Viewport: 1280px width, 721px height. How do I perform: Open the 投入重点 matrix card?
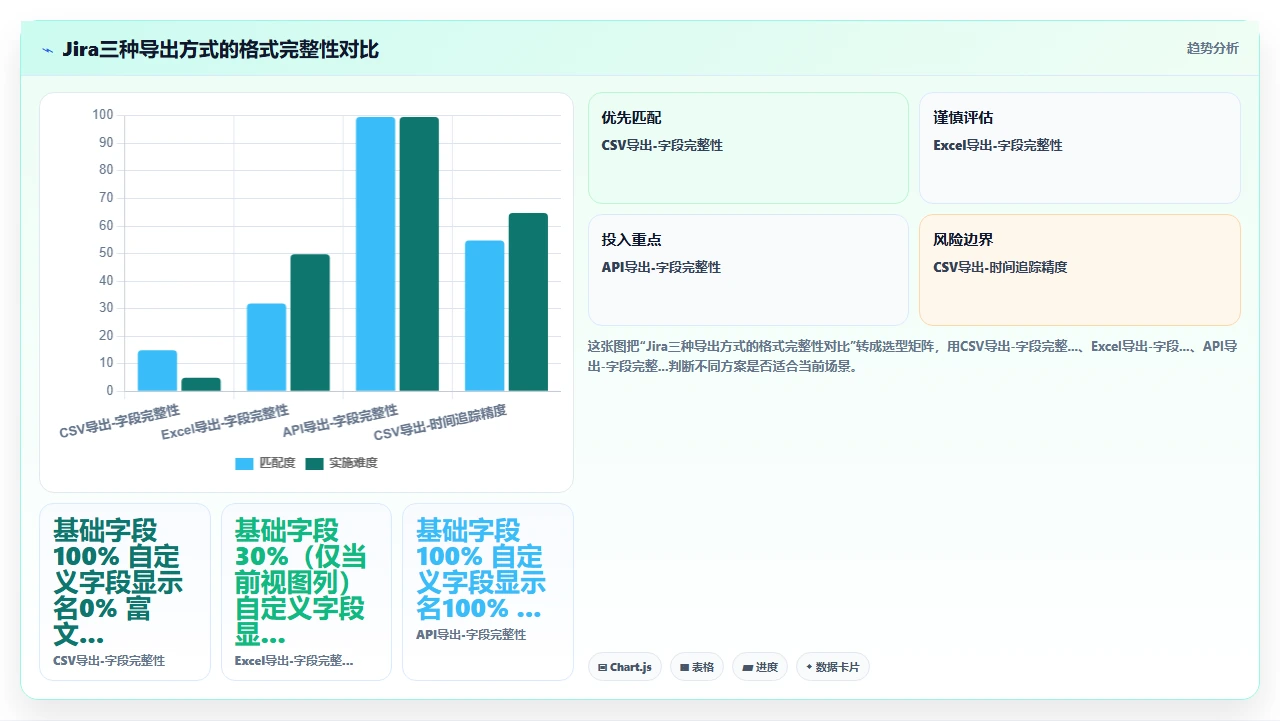[x=748, y=270]
